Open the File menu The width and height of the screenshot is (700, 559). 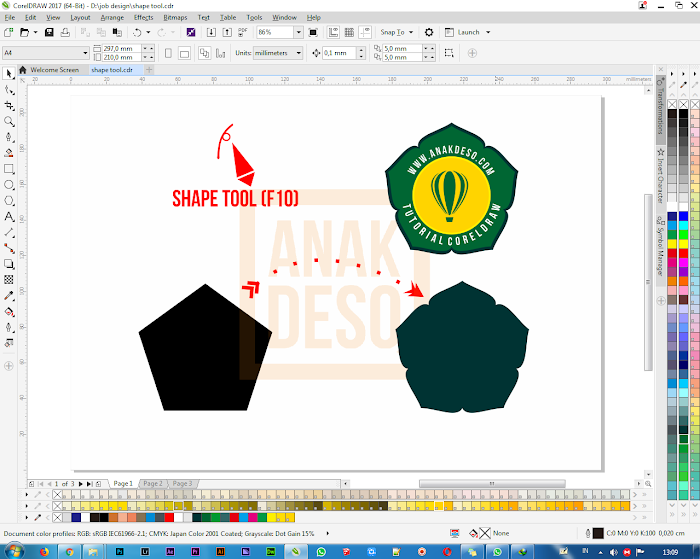click(10, 17)
